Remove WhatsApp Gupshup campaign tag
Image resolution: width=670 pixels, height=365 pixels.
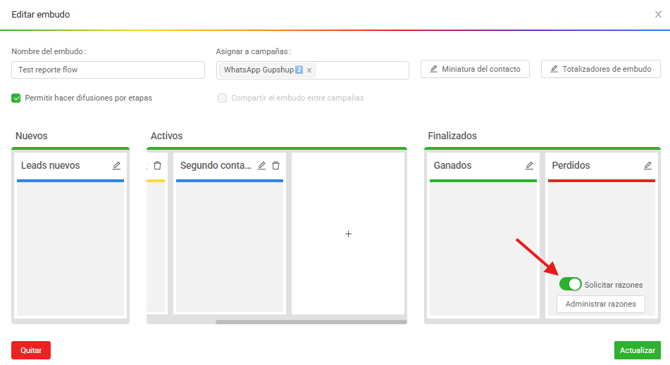pyautogui.click(x=309, y=70)
